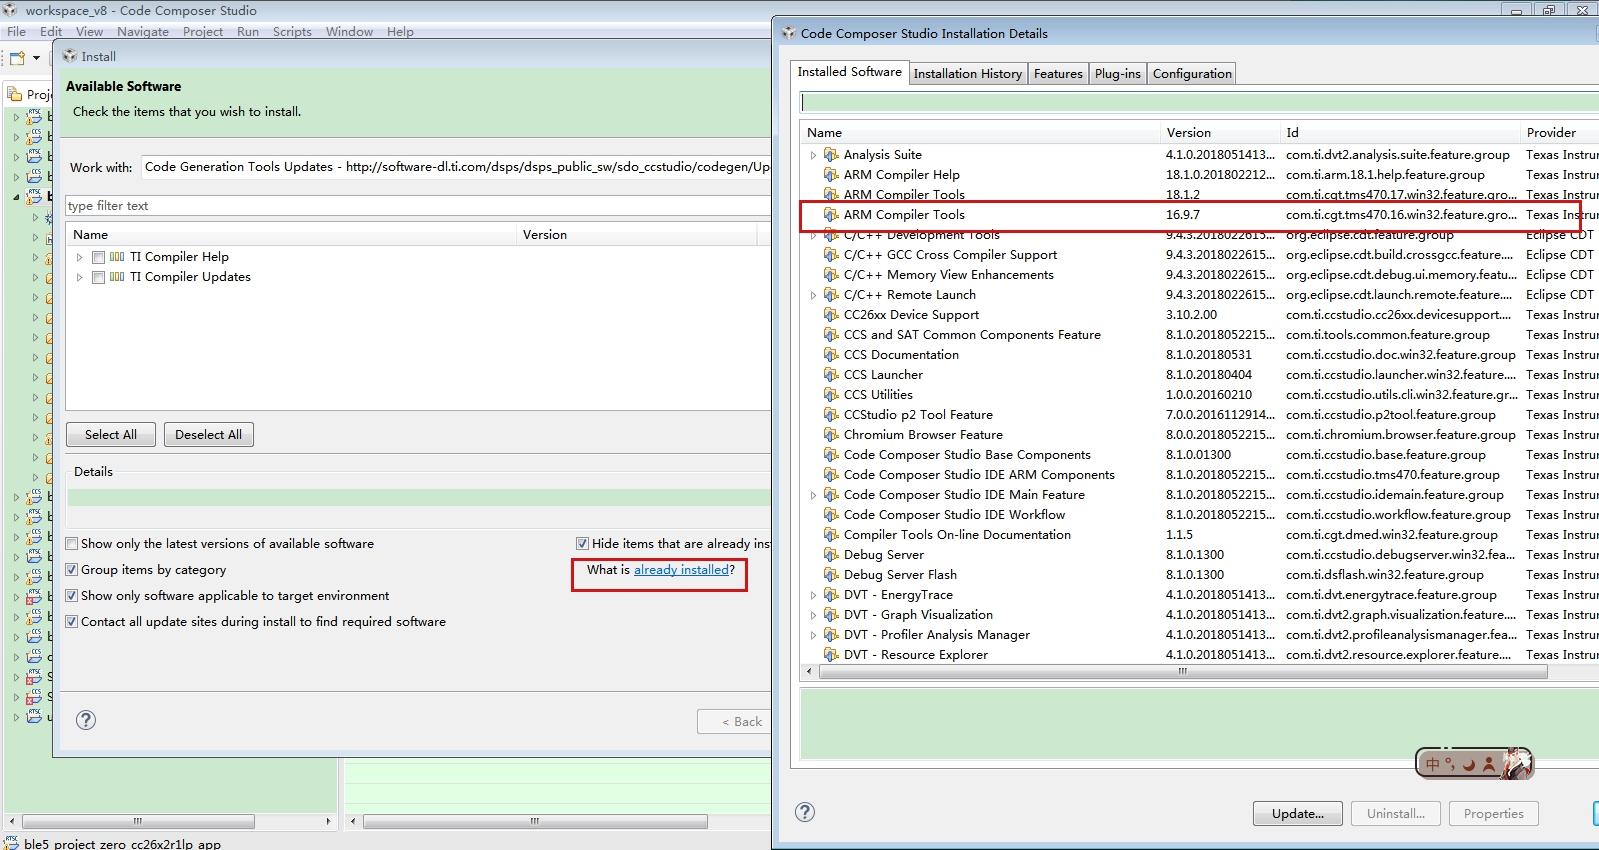The width and height of the screenshot is (1599, 850).
Task: Open the Configuration tab
Action: pos(1192,74)
